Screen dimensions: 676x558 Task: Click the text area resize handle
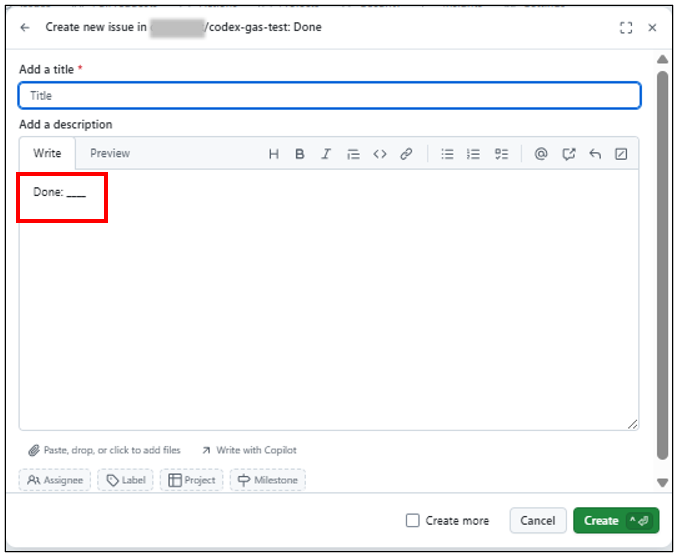632,425
